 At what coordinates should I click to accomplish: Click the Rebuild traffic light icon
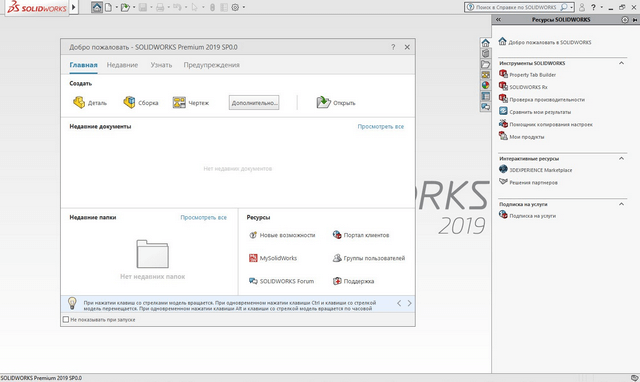212,7
